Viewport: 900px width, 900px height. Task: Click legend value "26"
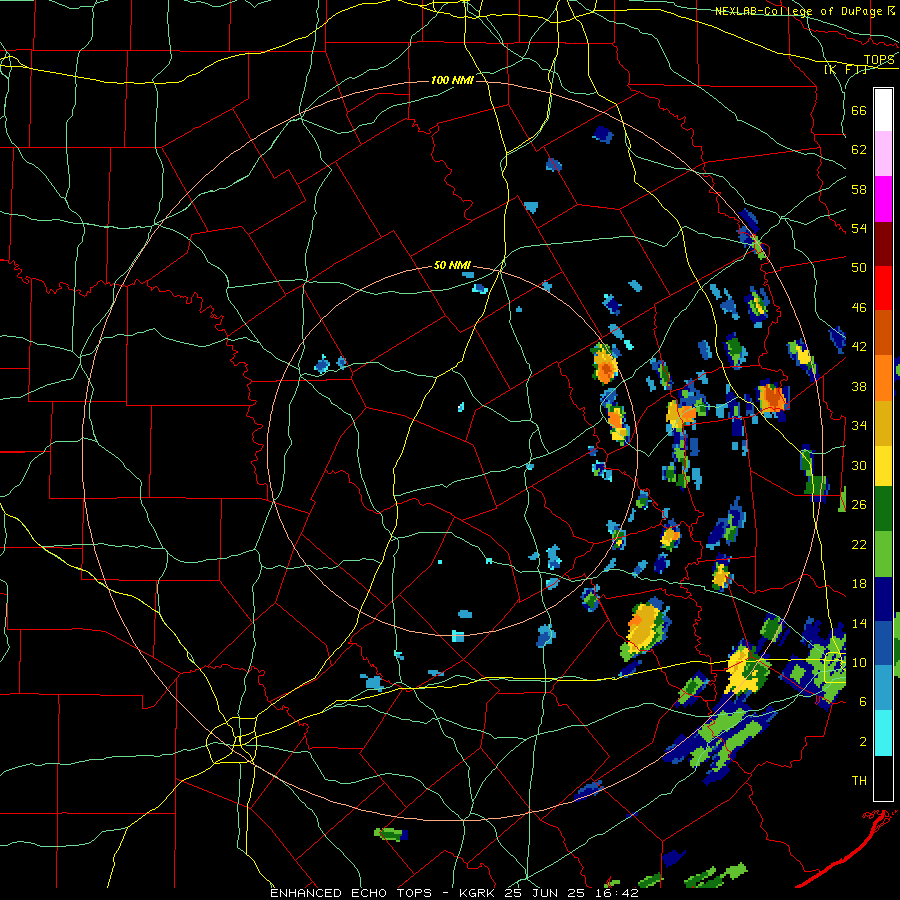(859, 505)
